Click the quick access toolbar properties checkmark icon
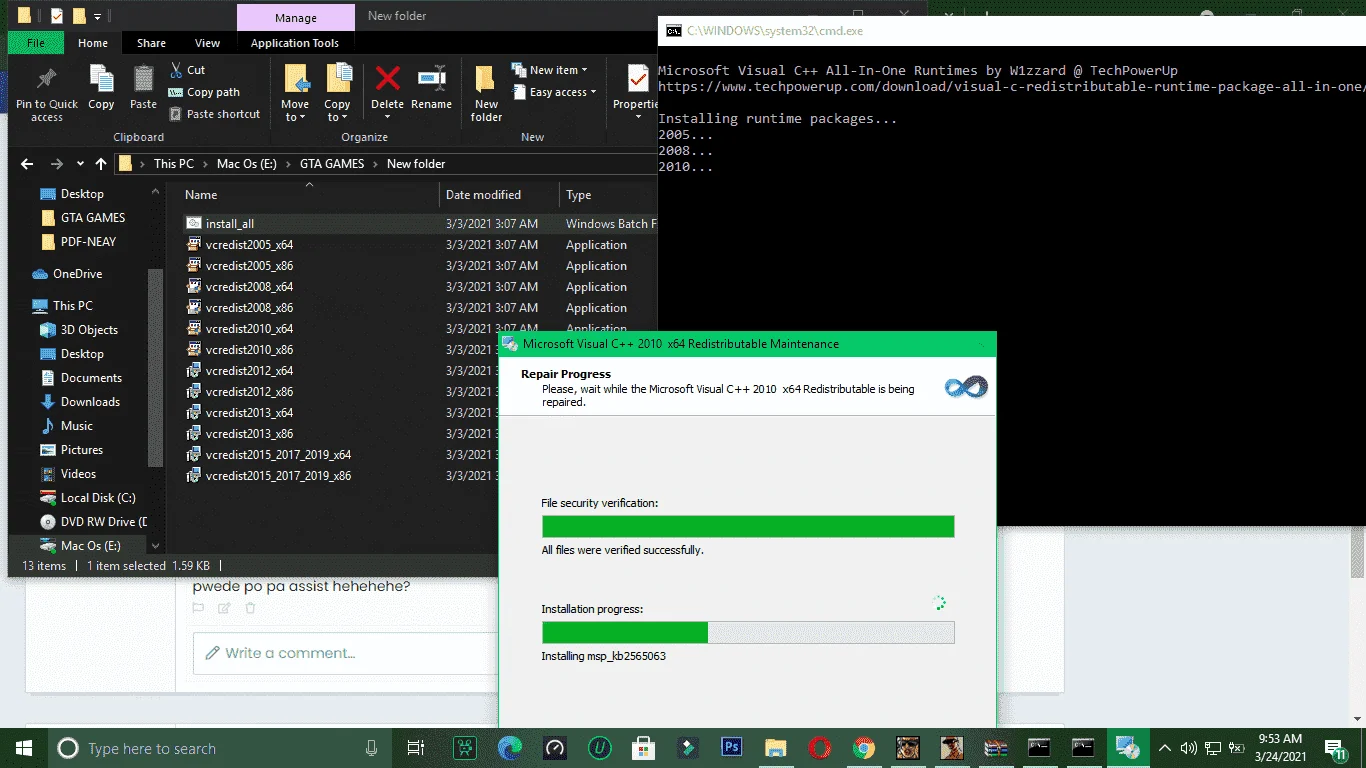Image resolution: width=1366 pixels, height=768 pixels. pyautogui.click(x=57, y=16)
